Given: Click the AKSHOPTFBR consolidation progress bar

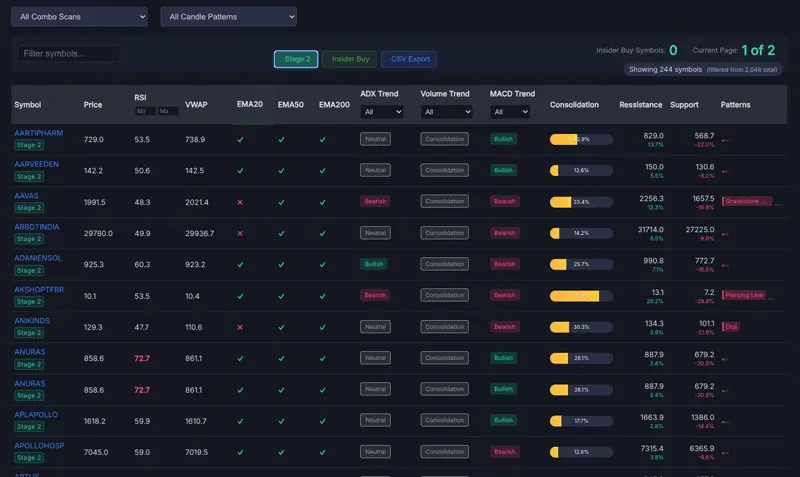Looking at the screenshot, I should [x=581, y=296].
